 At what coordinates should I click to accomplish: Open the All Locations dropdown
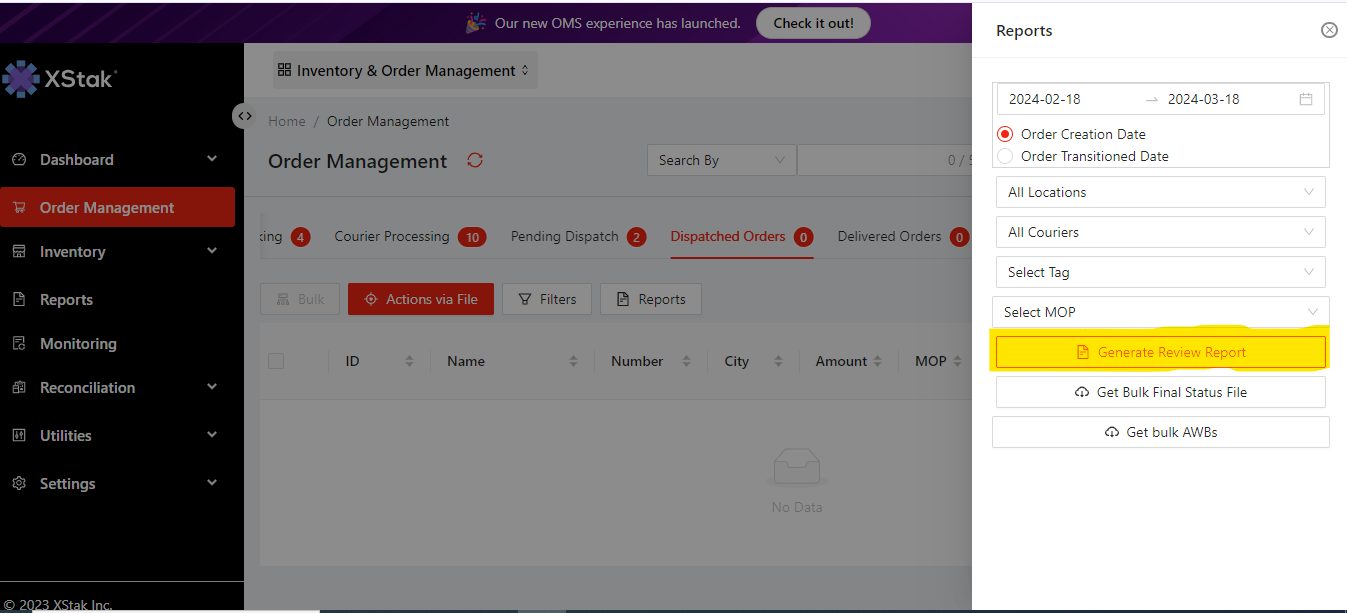pos(1160,192)
